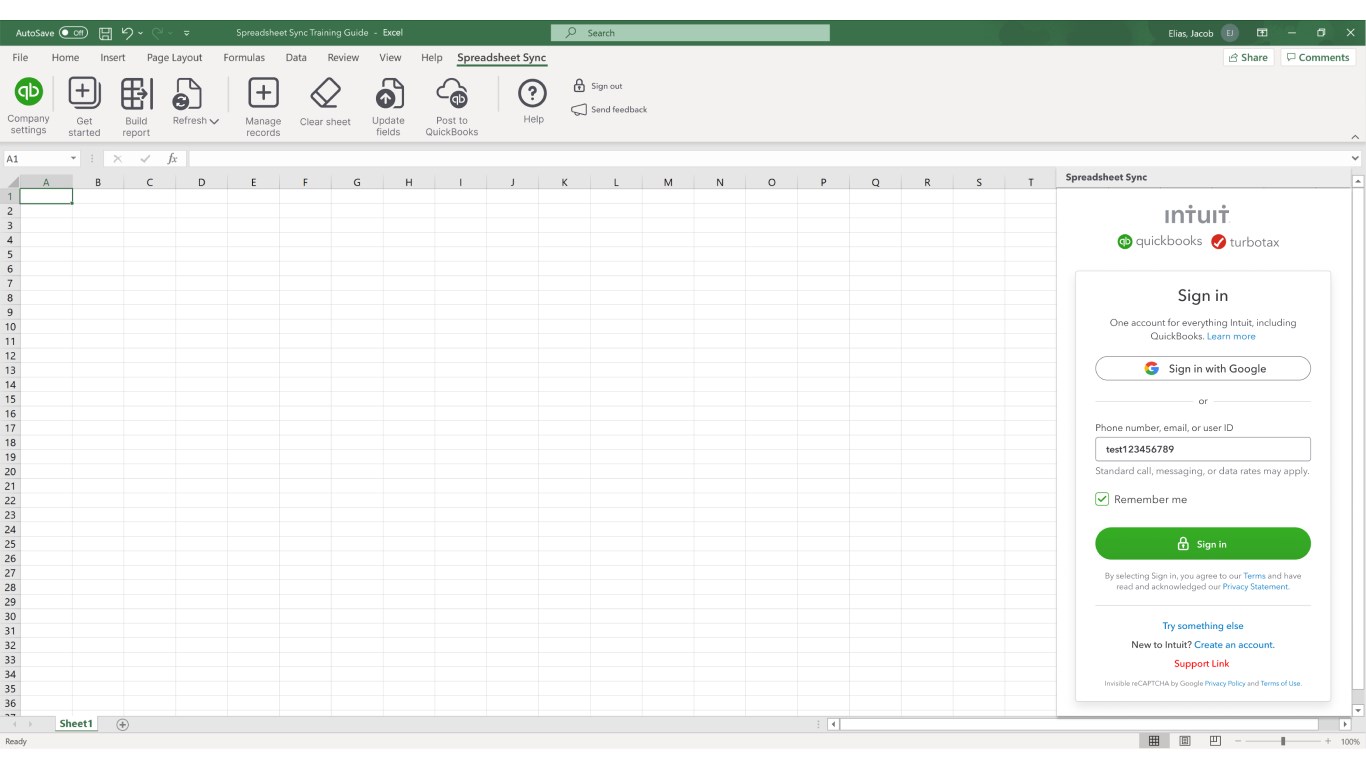Expand the Refresh dropdown arrow
Image resolution: width=1366 pixels, height=768 pixels.
[214, 121]
